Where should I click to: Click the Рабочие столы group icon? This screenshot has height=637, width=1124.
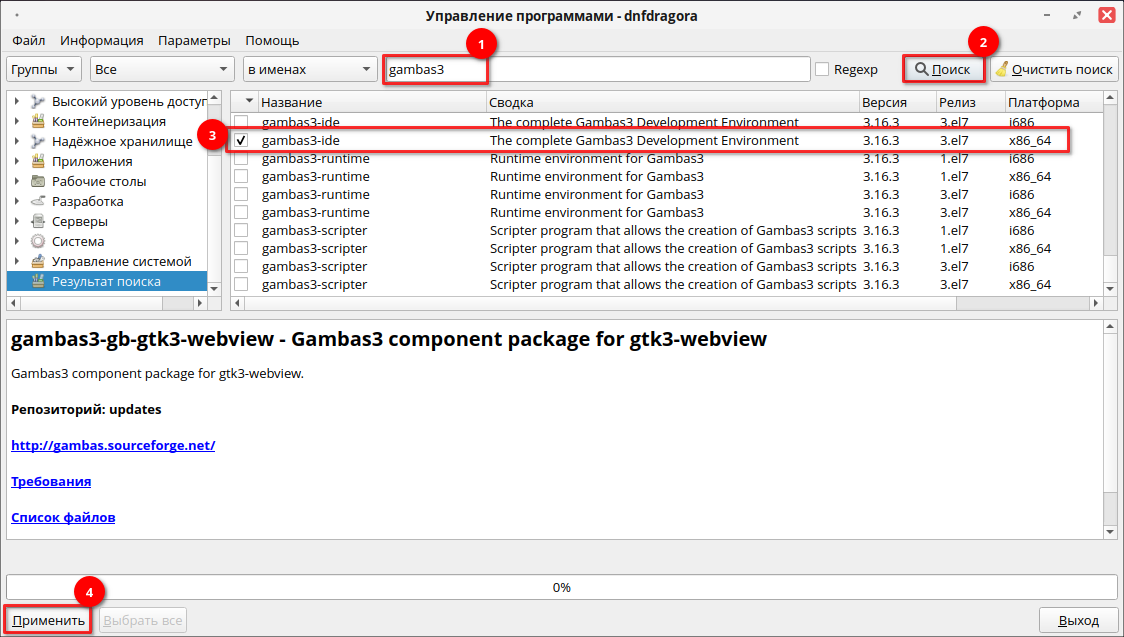click(39, 182)
